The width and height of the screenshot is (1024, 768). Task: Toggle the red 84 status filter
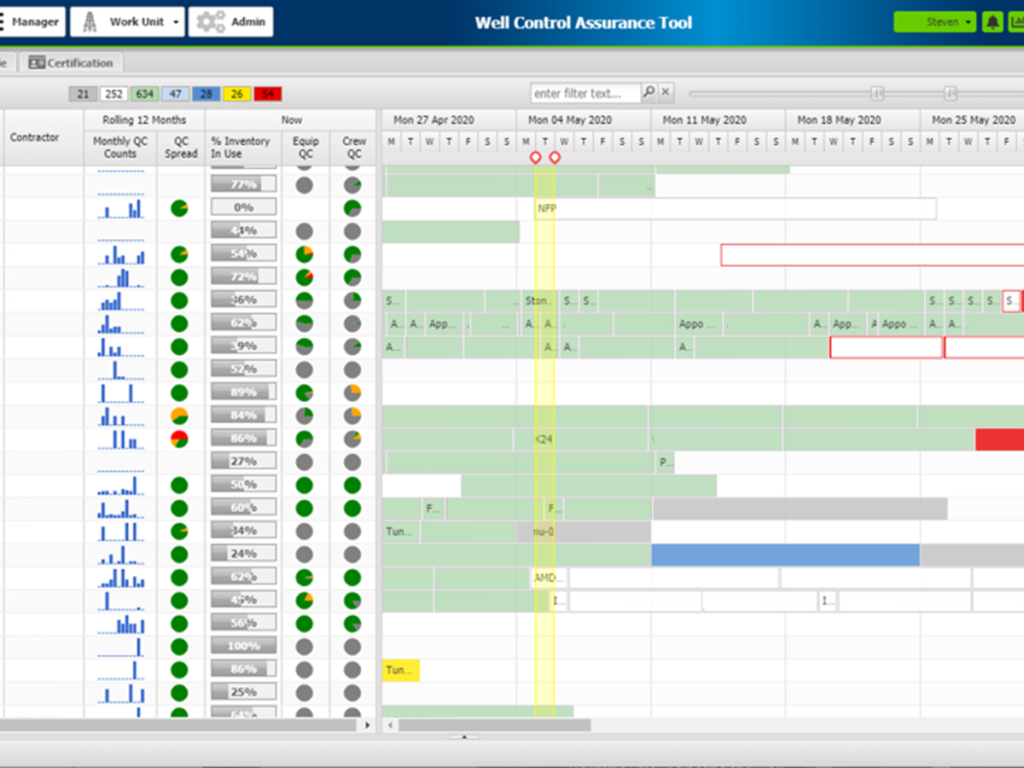click(x=267, y=94)
